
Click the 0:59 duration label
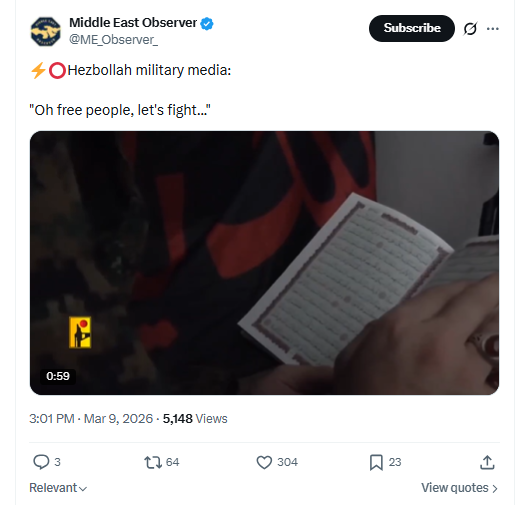[x=58, y=376]
